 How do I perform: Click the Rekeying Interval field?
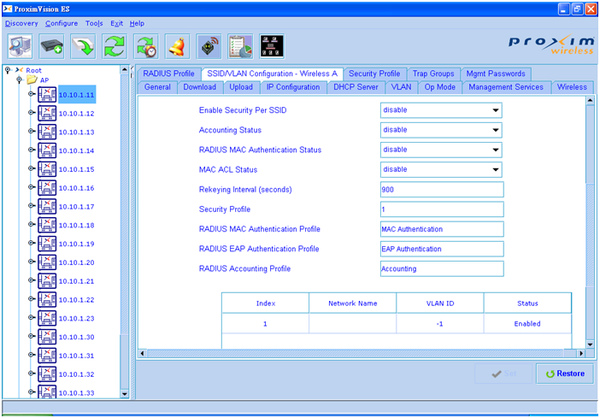442,189
